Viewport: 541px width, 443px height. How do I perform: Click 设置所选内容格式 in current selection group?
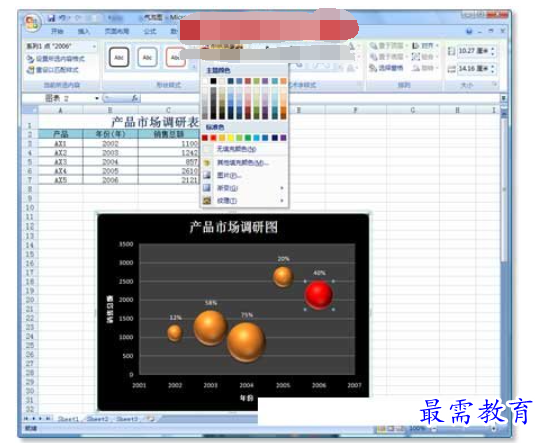[x=56, y=59]
